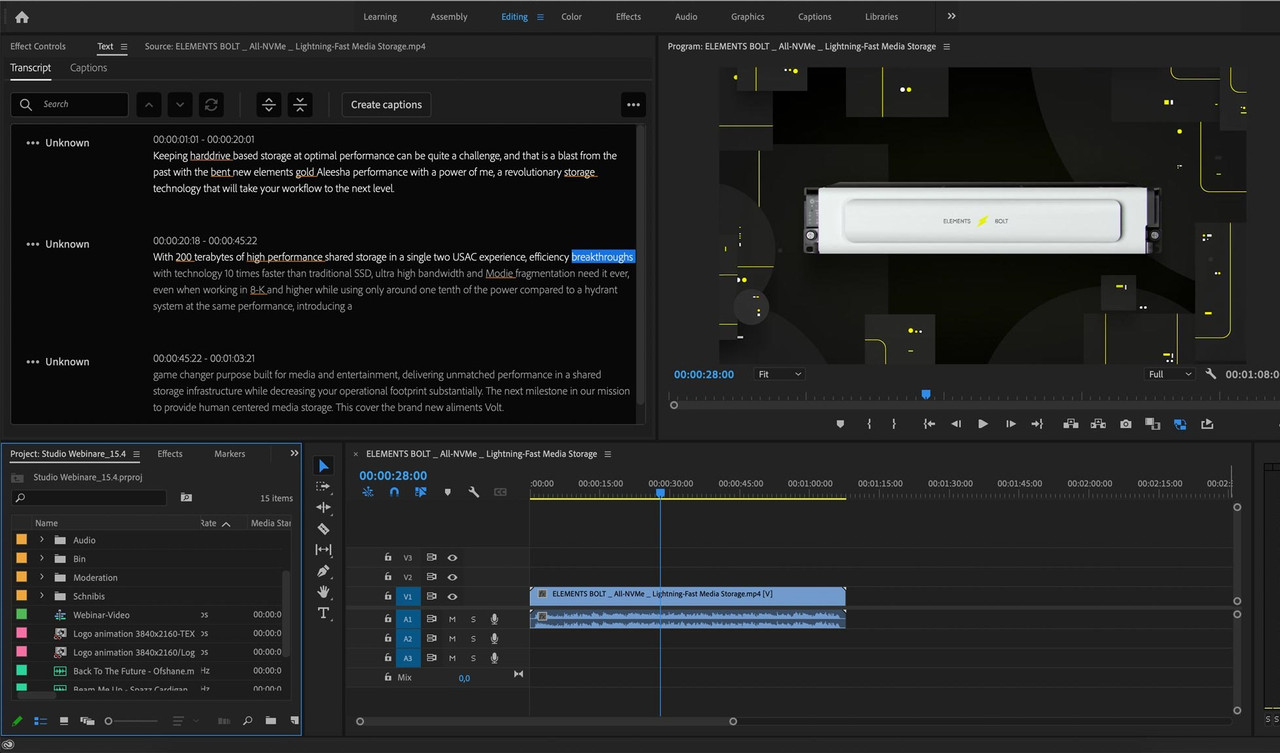
Task: Open the Full playback resolution dropdown
Action: pos(1169,374)
